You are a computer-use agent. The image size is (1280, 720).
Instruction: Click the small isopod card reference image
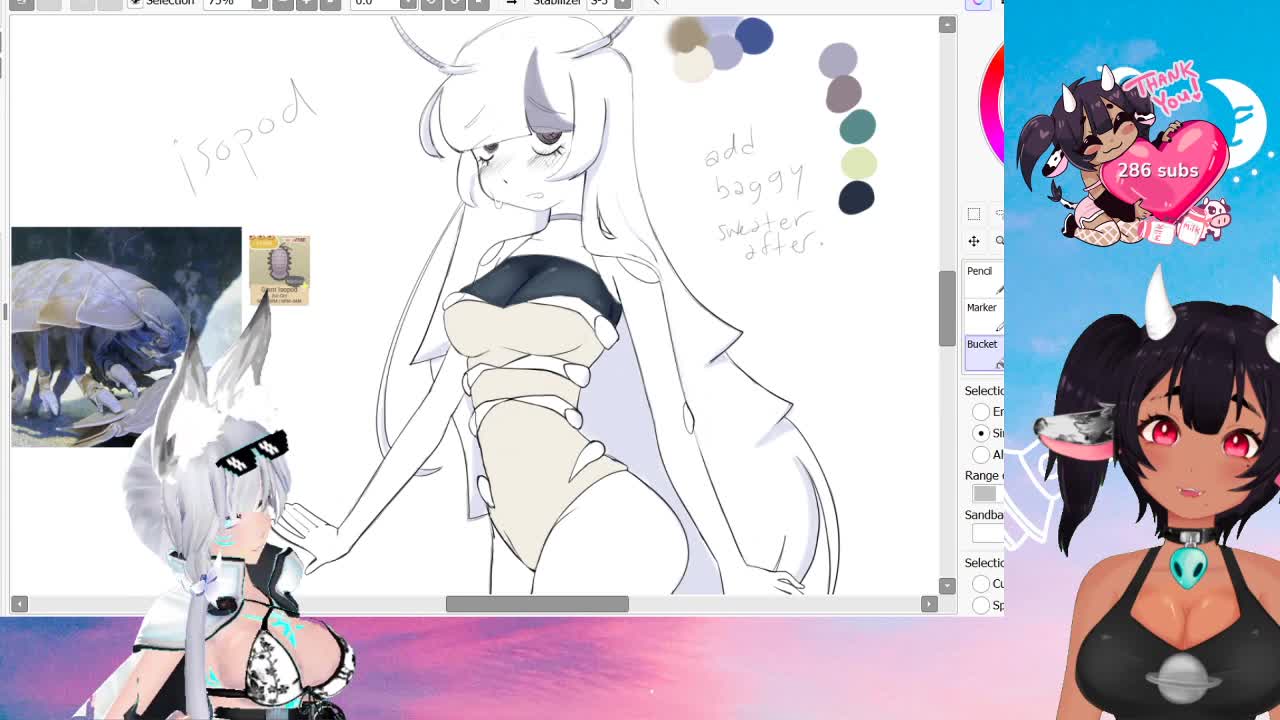pos(279,270)
